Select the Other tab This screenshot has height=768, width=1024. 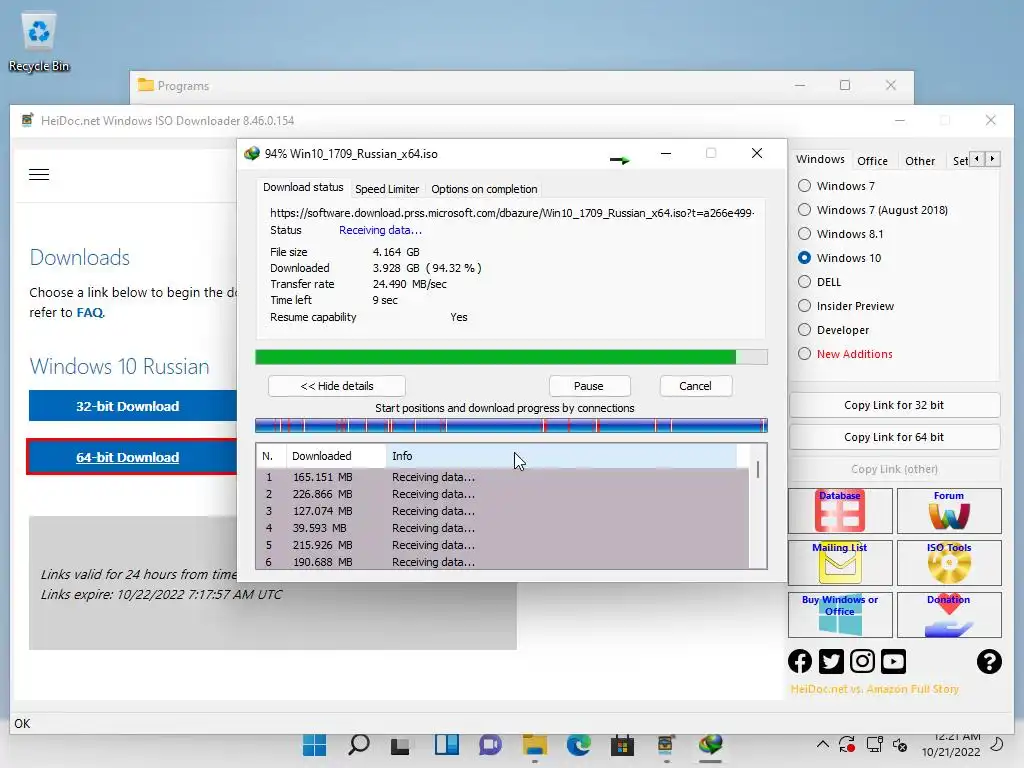[x=920, y=161]
